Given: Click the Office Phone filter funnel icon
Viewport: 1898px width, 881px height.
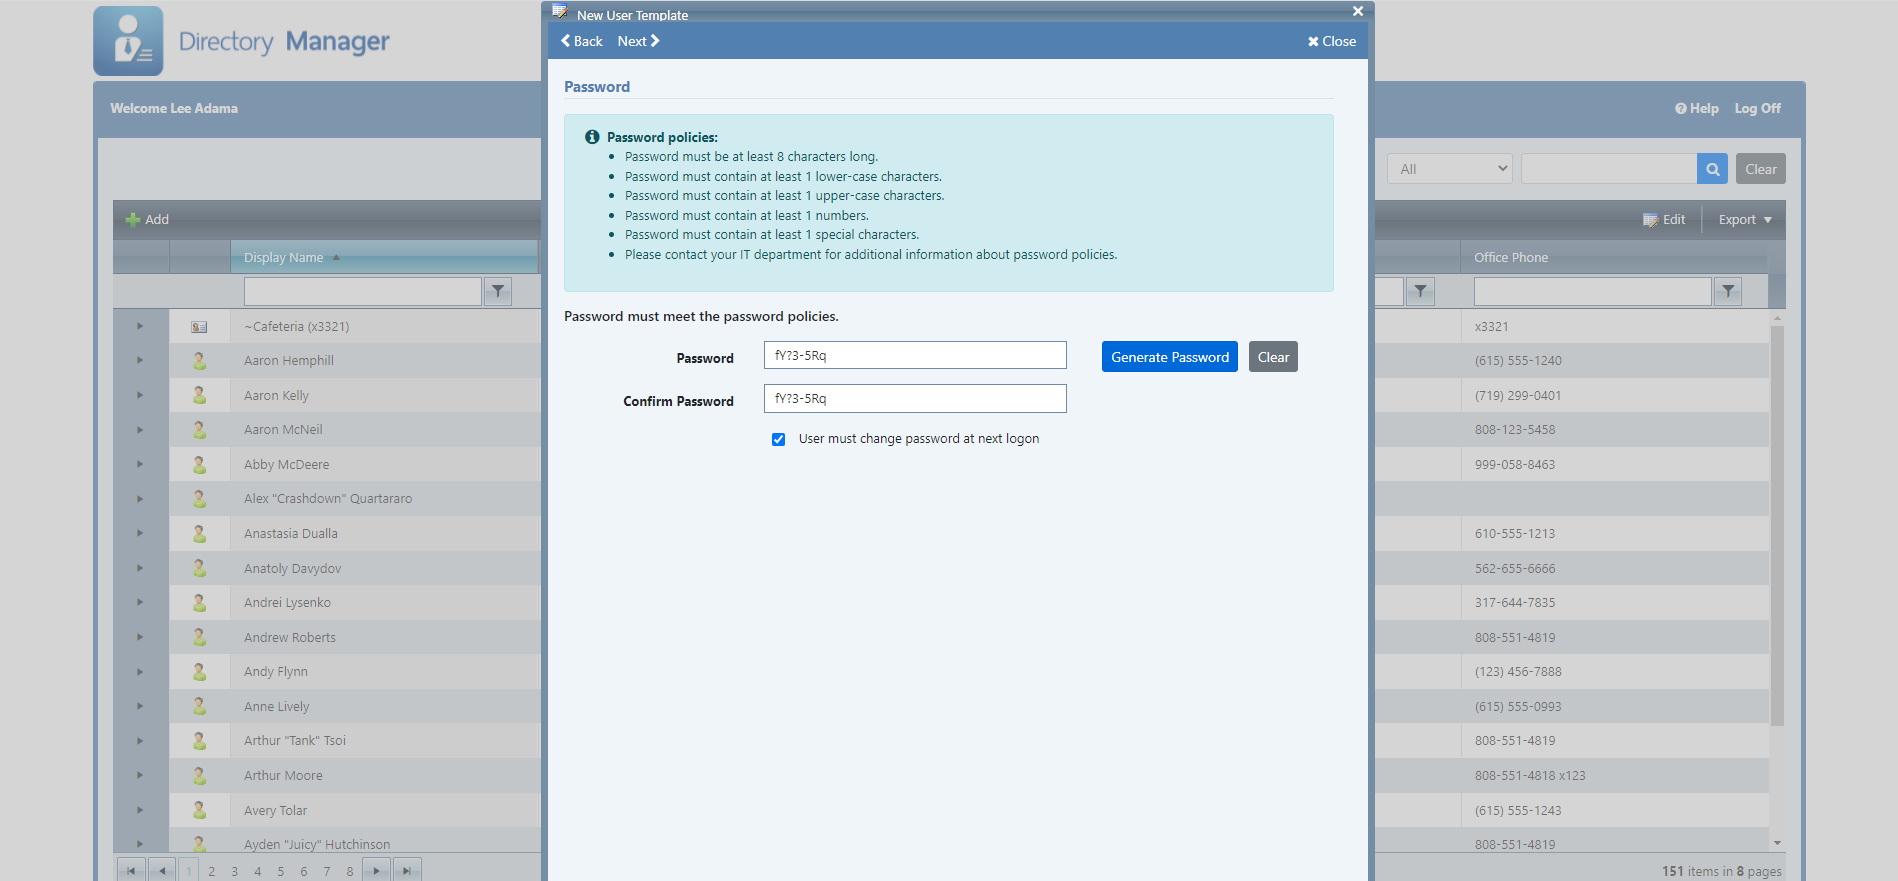Looking at the screenshot, I should pyautogui.click(x=1728, y=291).
